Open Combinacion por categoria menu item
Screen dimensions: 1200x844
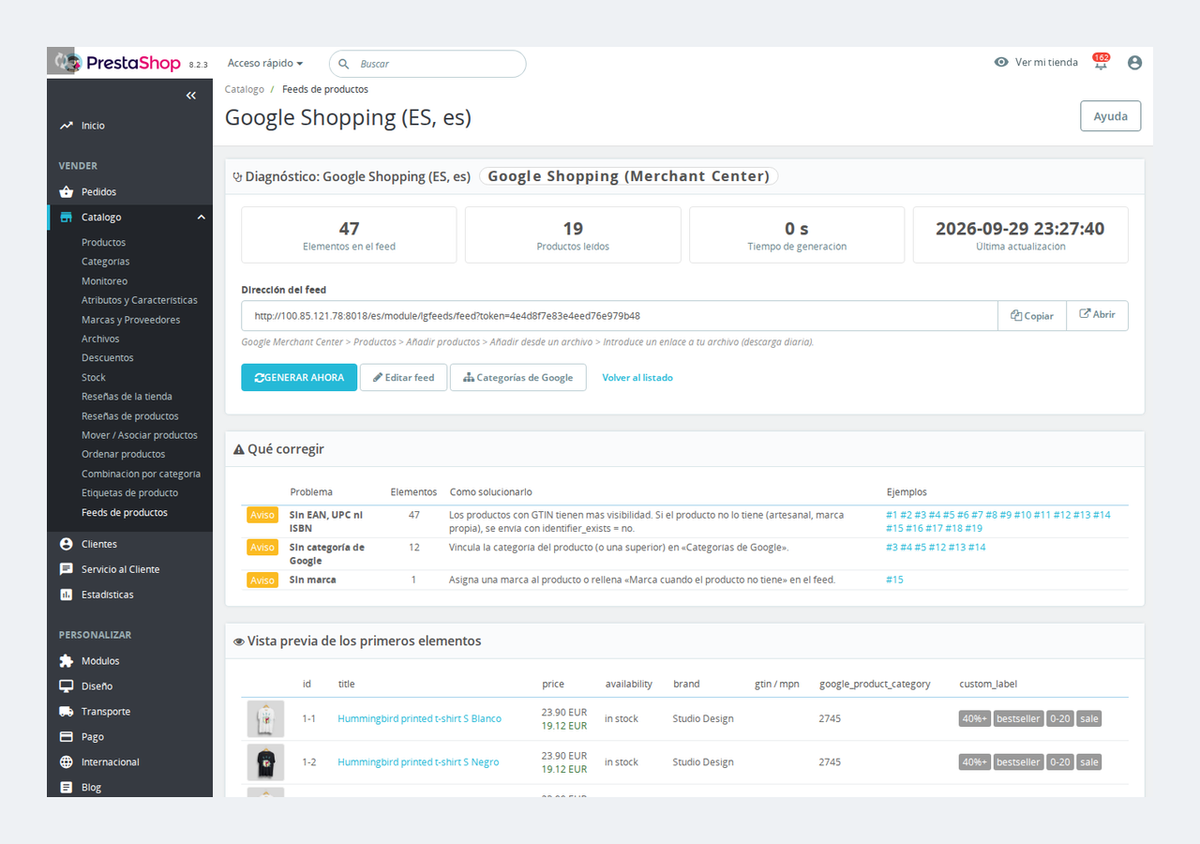(x=141, y=474)
